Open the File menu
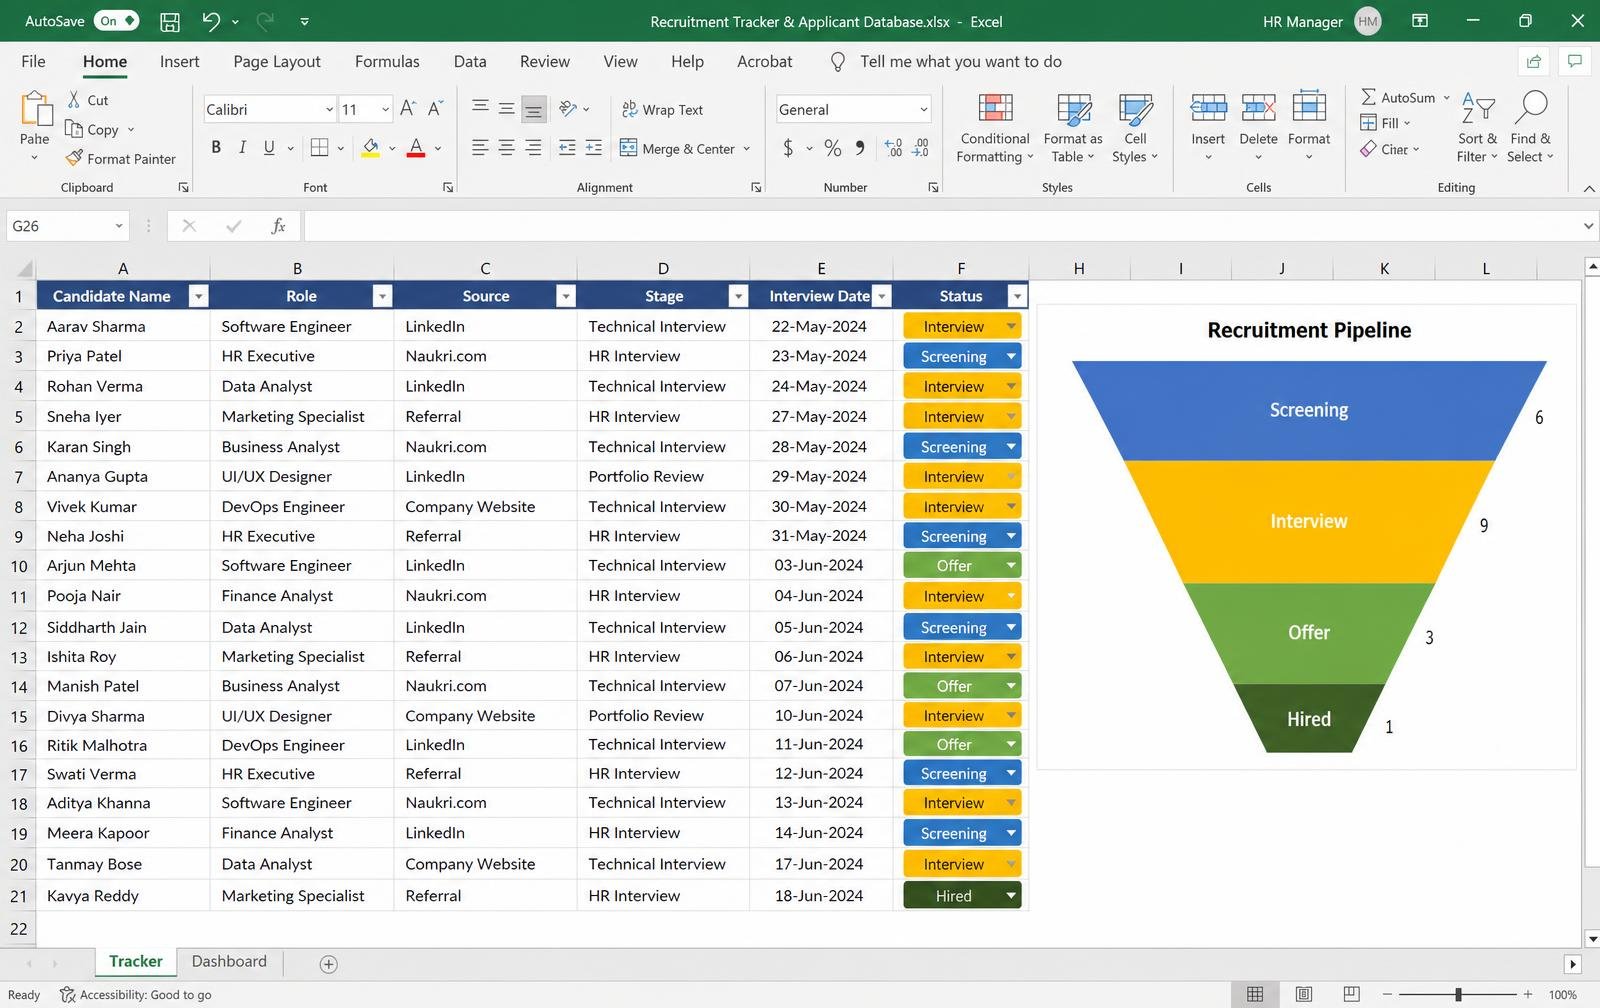 pos(33,61)
